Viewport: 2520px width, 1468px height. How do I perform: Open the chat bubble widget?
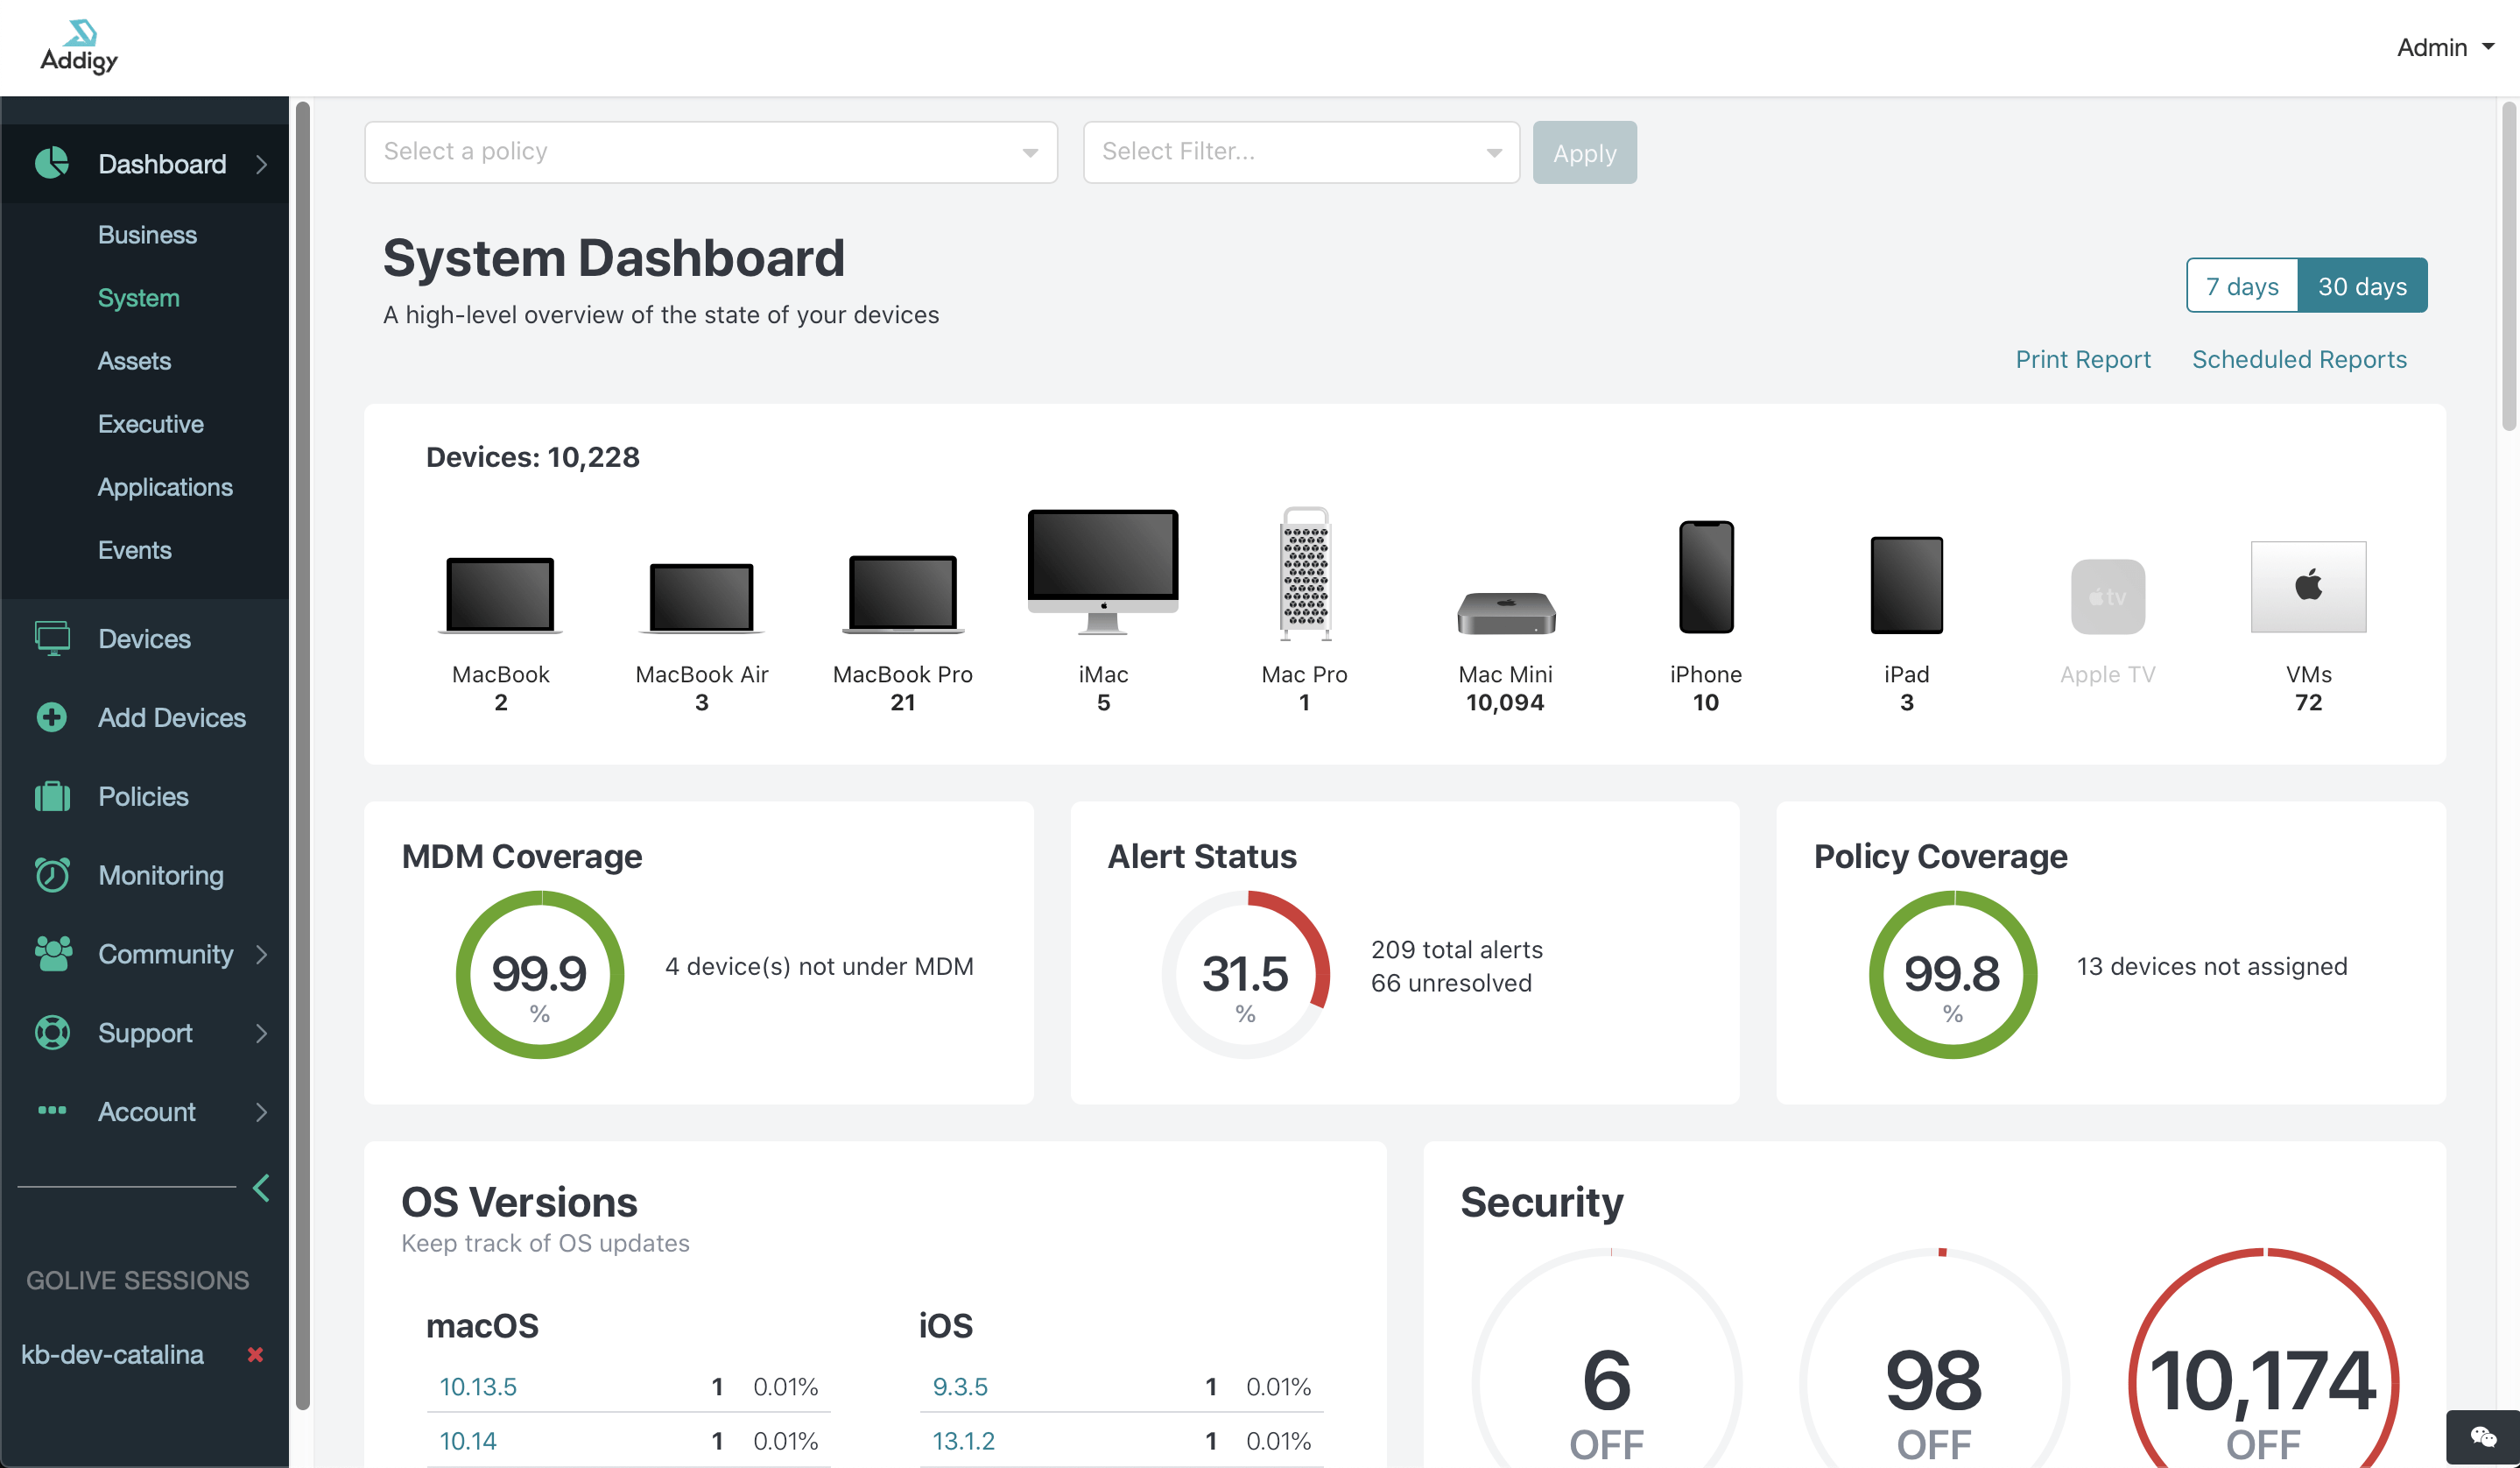pos(2482,1437)
